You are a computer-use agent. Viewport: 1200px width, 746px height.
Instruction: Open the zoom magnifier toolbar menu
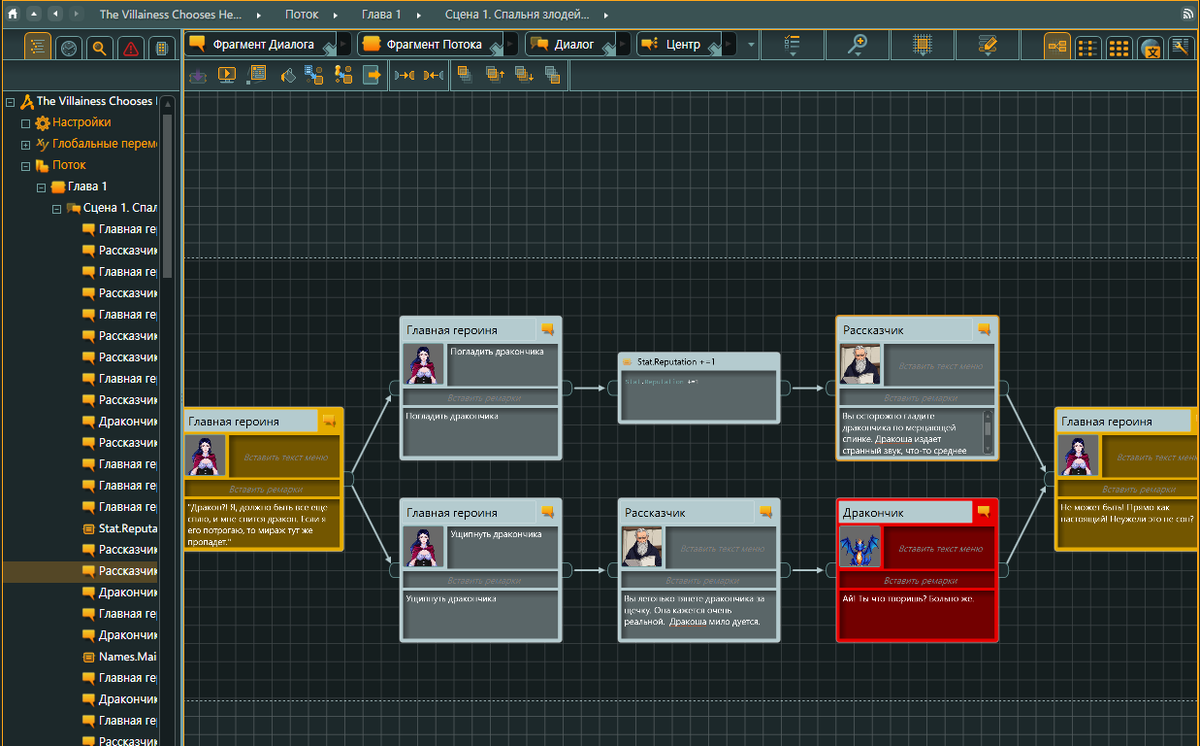point(857,45)
